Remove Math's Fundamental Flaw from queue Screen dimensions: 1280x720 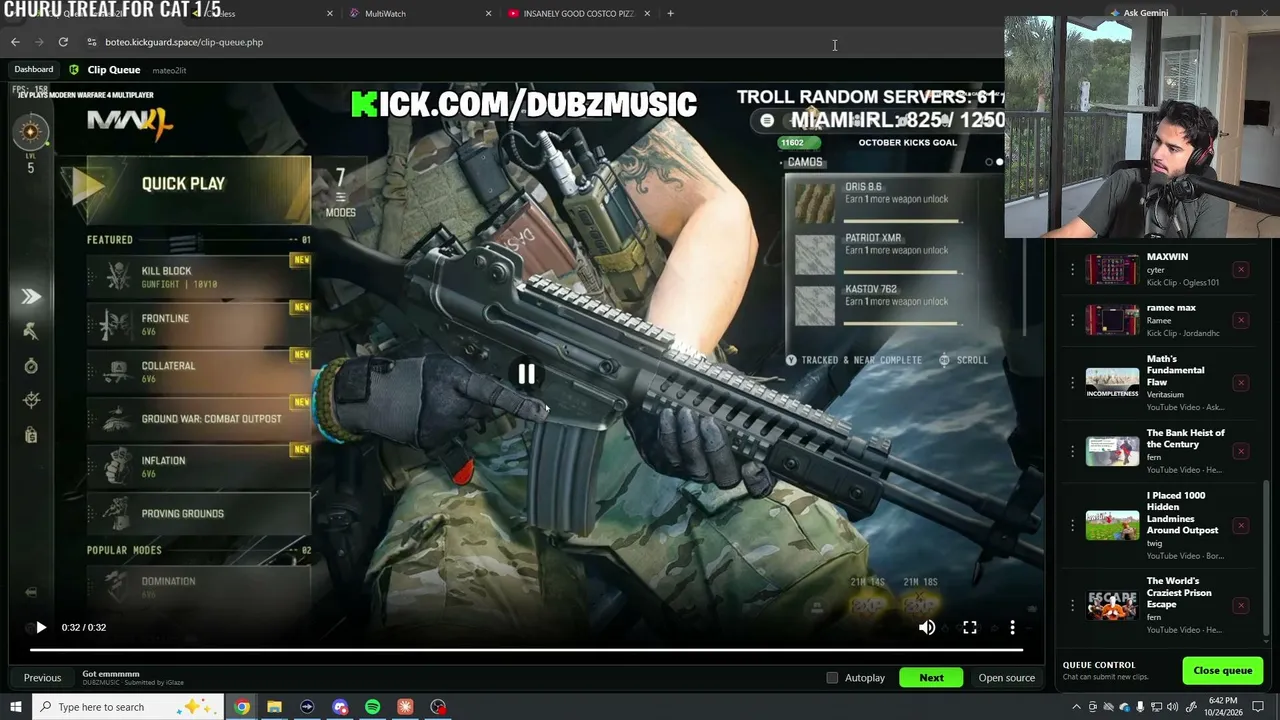tap(1241, 382)
